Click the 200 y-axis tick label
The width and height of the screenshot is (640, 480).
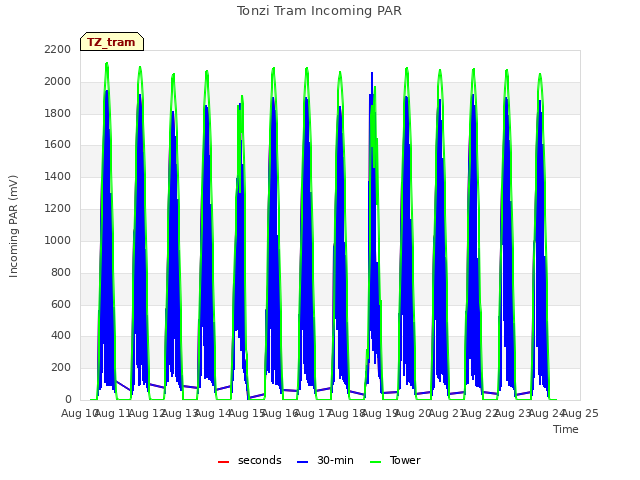click(61, 367)
